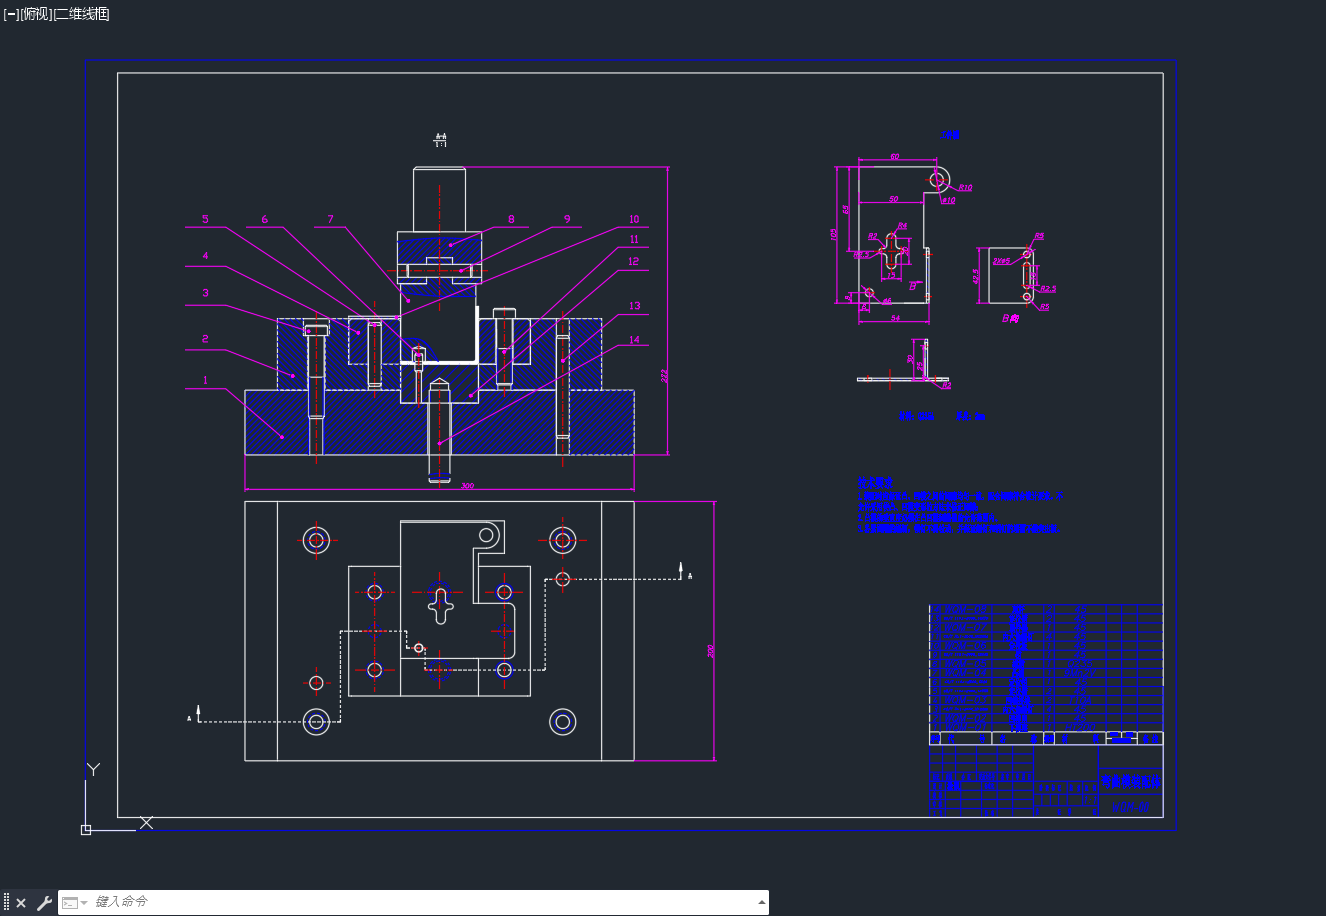Open the [-] viewport controls menu
Screen dimensions: 1326x916
[x=11, y=14]
